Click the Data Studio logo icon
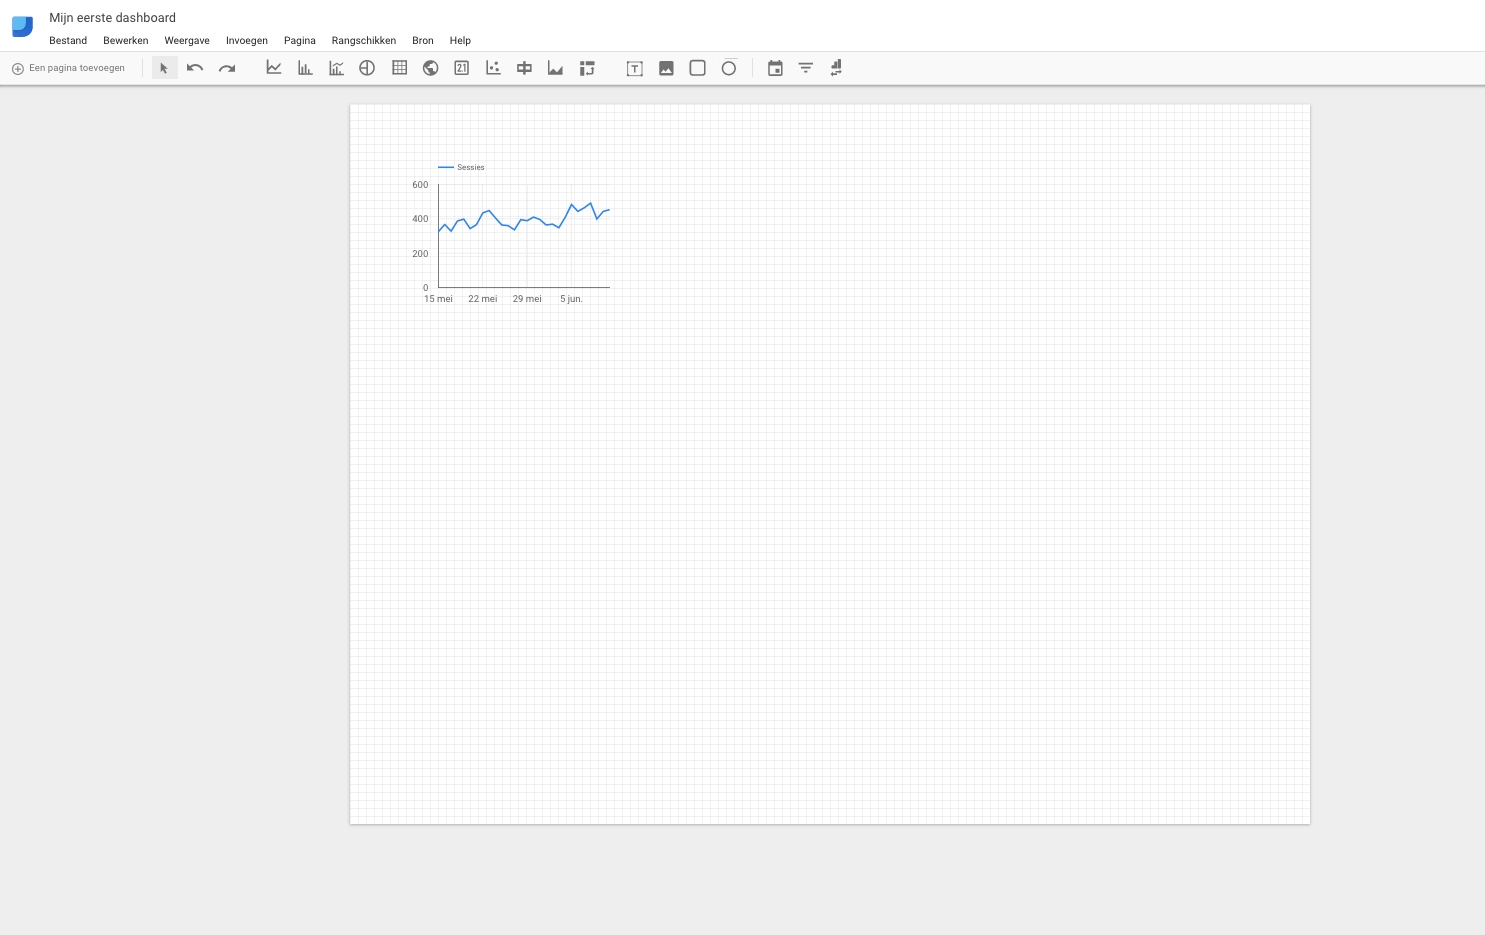The height and width of the screenshot is (935, 1485). 22,26
